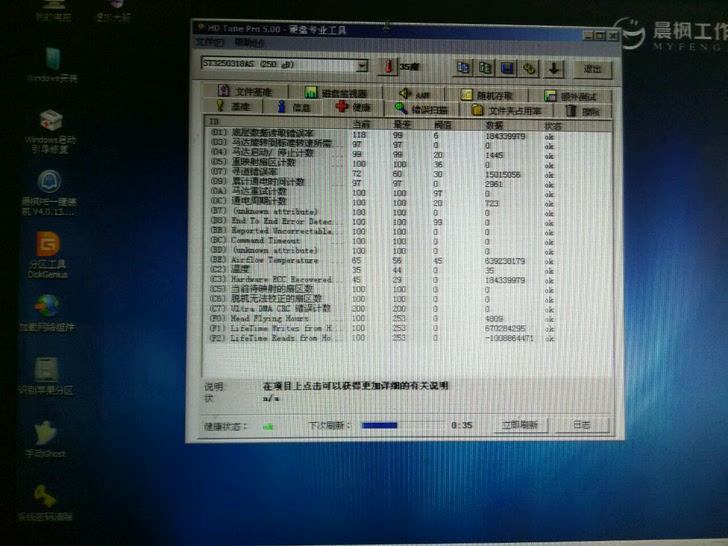Screen dimensions: 728x546
Task: Click the data value 15015056
Action: coord(503,175)
